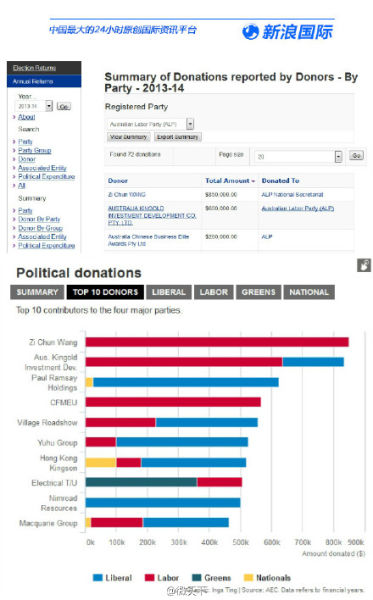Open the GREENS tab
This screenshot has width=373, height=600.
click(x=259, y=292)
